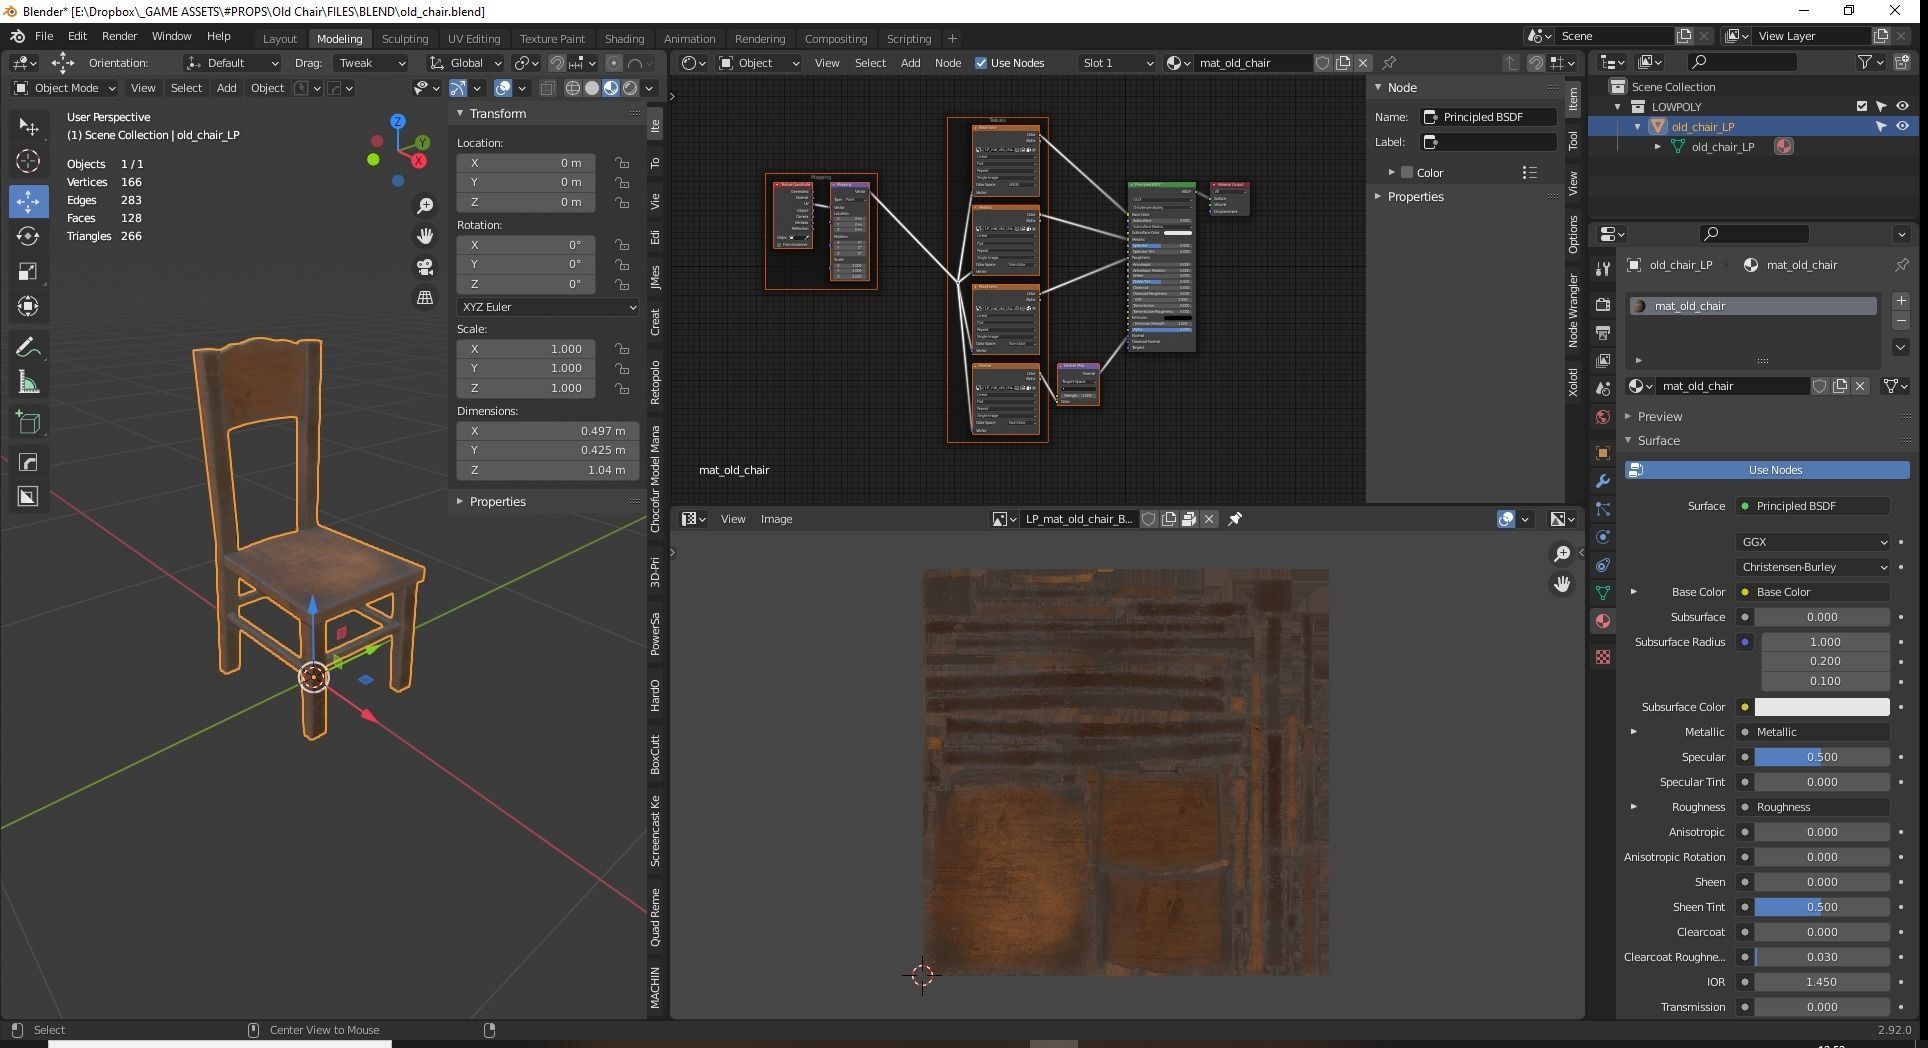Uncheck the Use Nodes checkbox
This screenshot has width=1928, height=1048.
pos(981,63)
